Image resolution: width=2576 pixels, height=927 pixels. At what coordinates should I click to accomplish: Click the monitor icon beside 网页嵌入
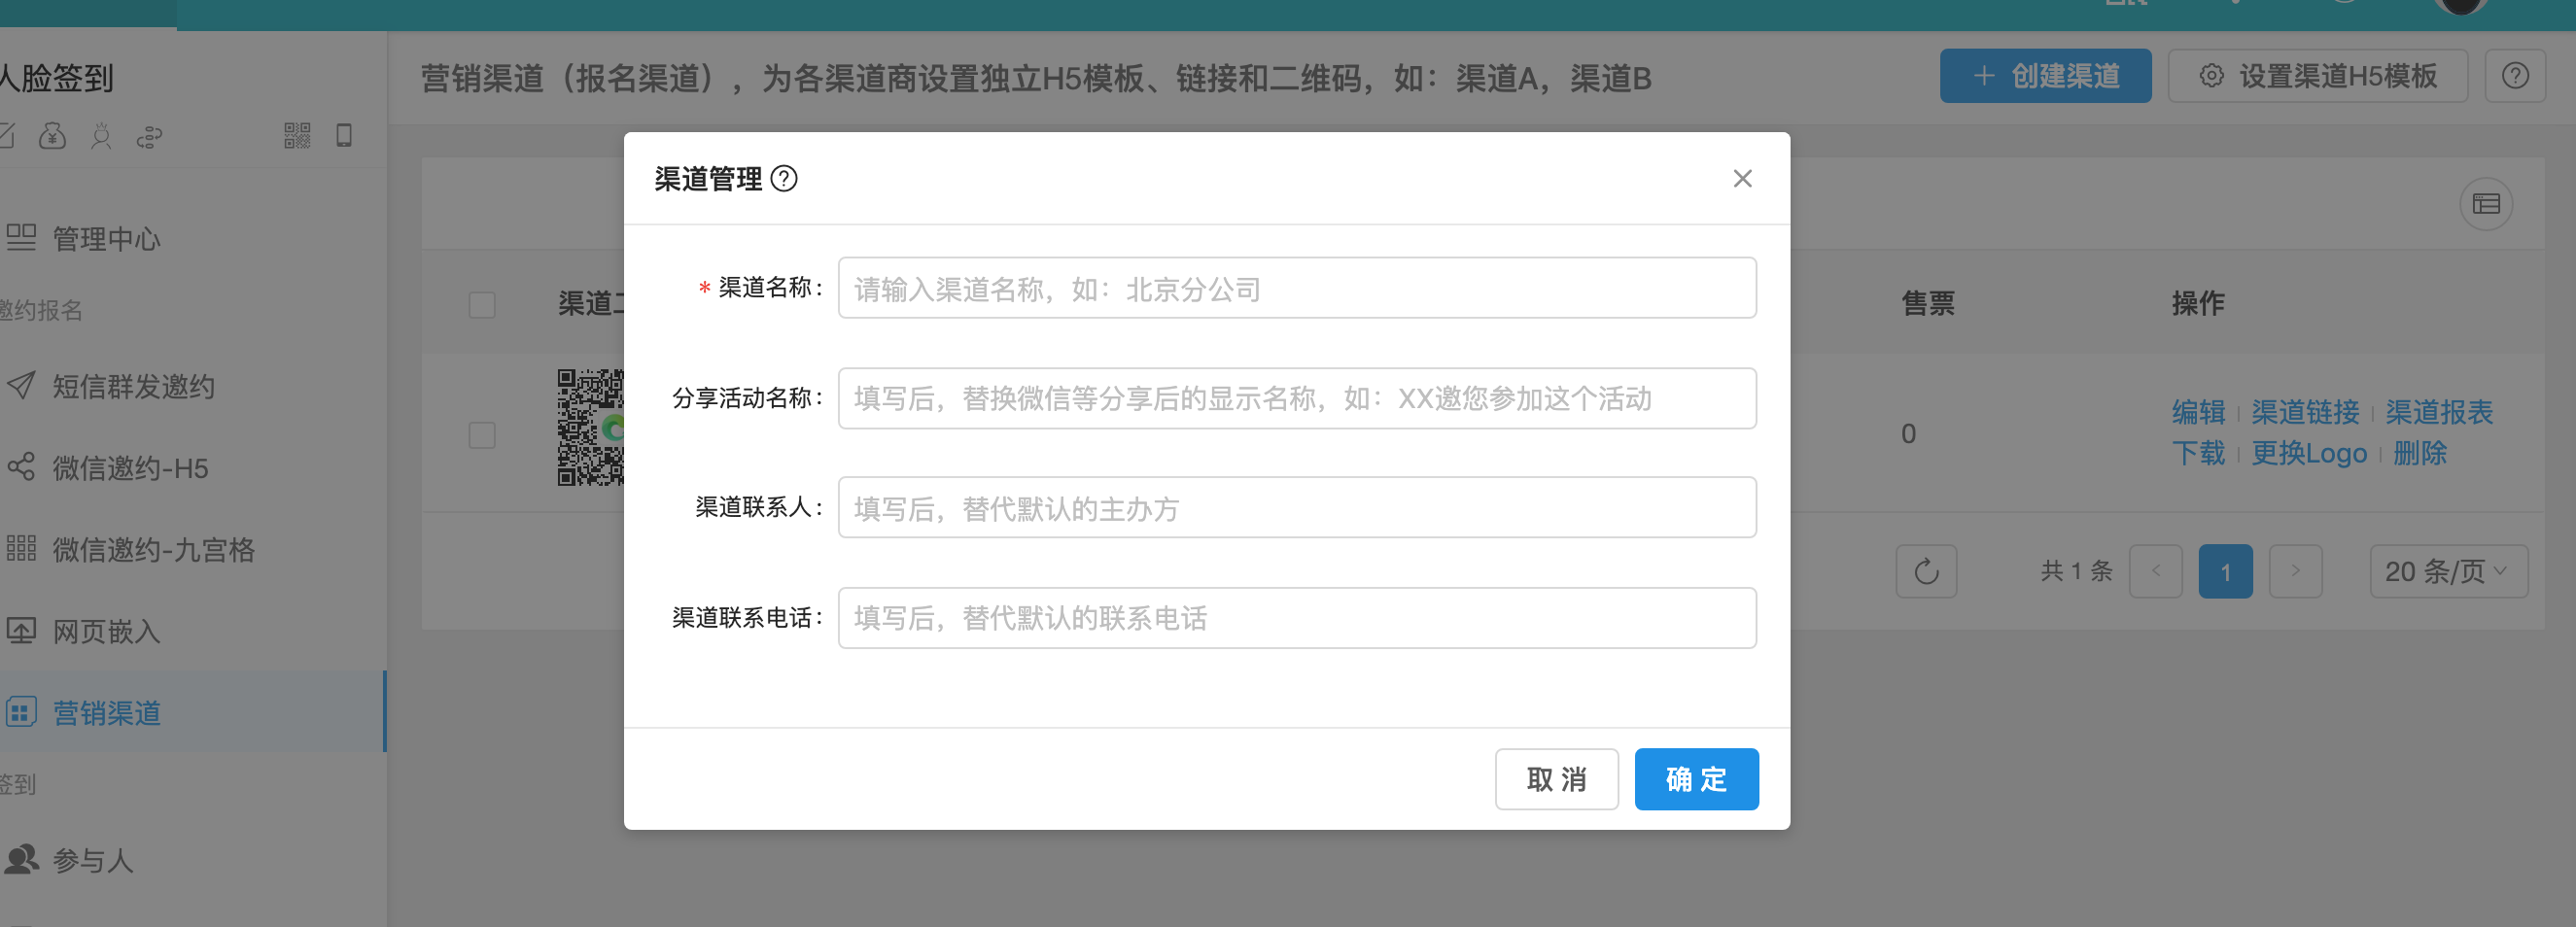[21, 630]
